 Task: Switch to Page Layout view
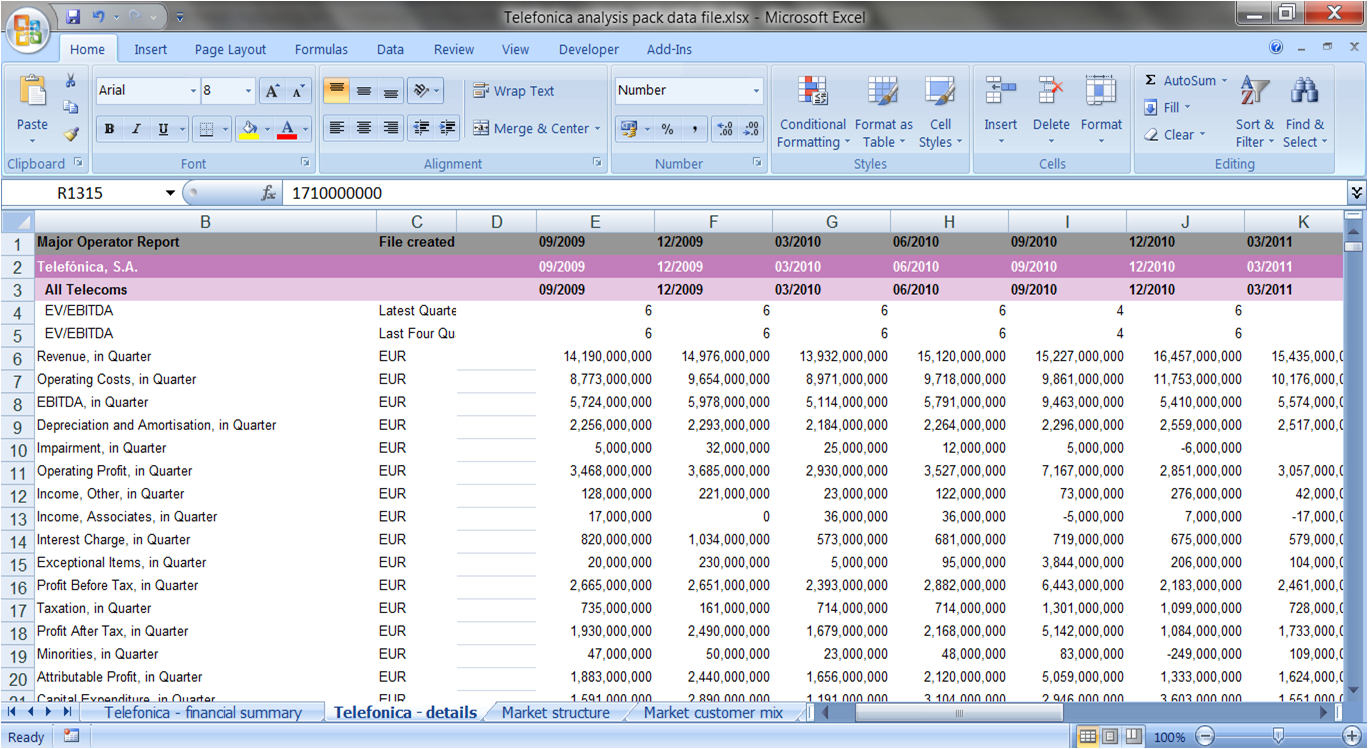(1110, 737)
